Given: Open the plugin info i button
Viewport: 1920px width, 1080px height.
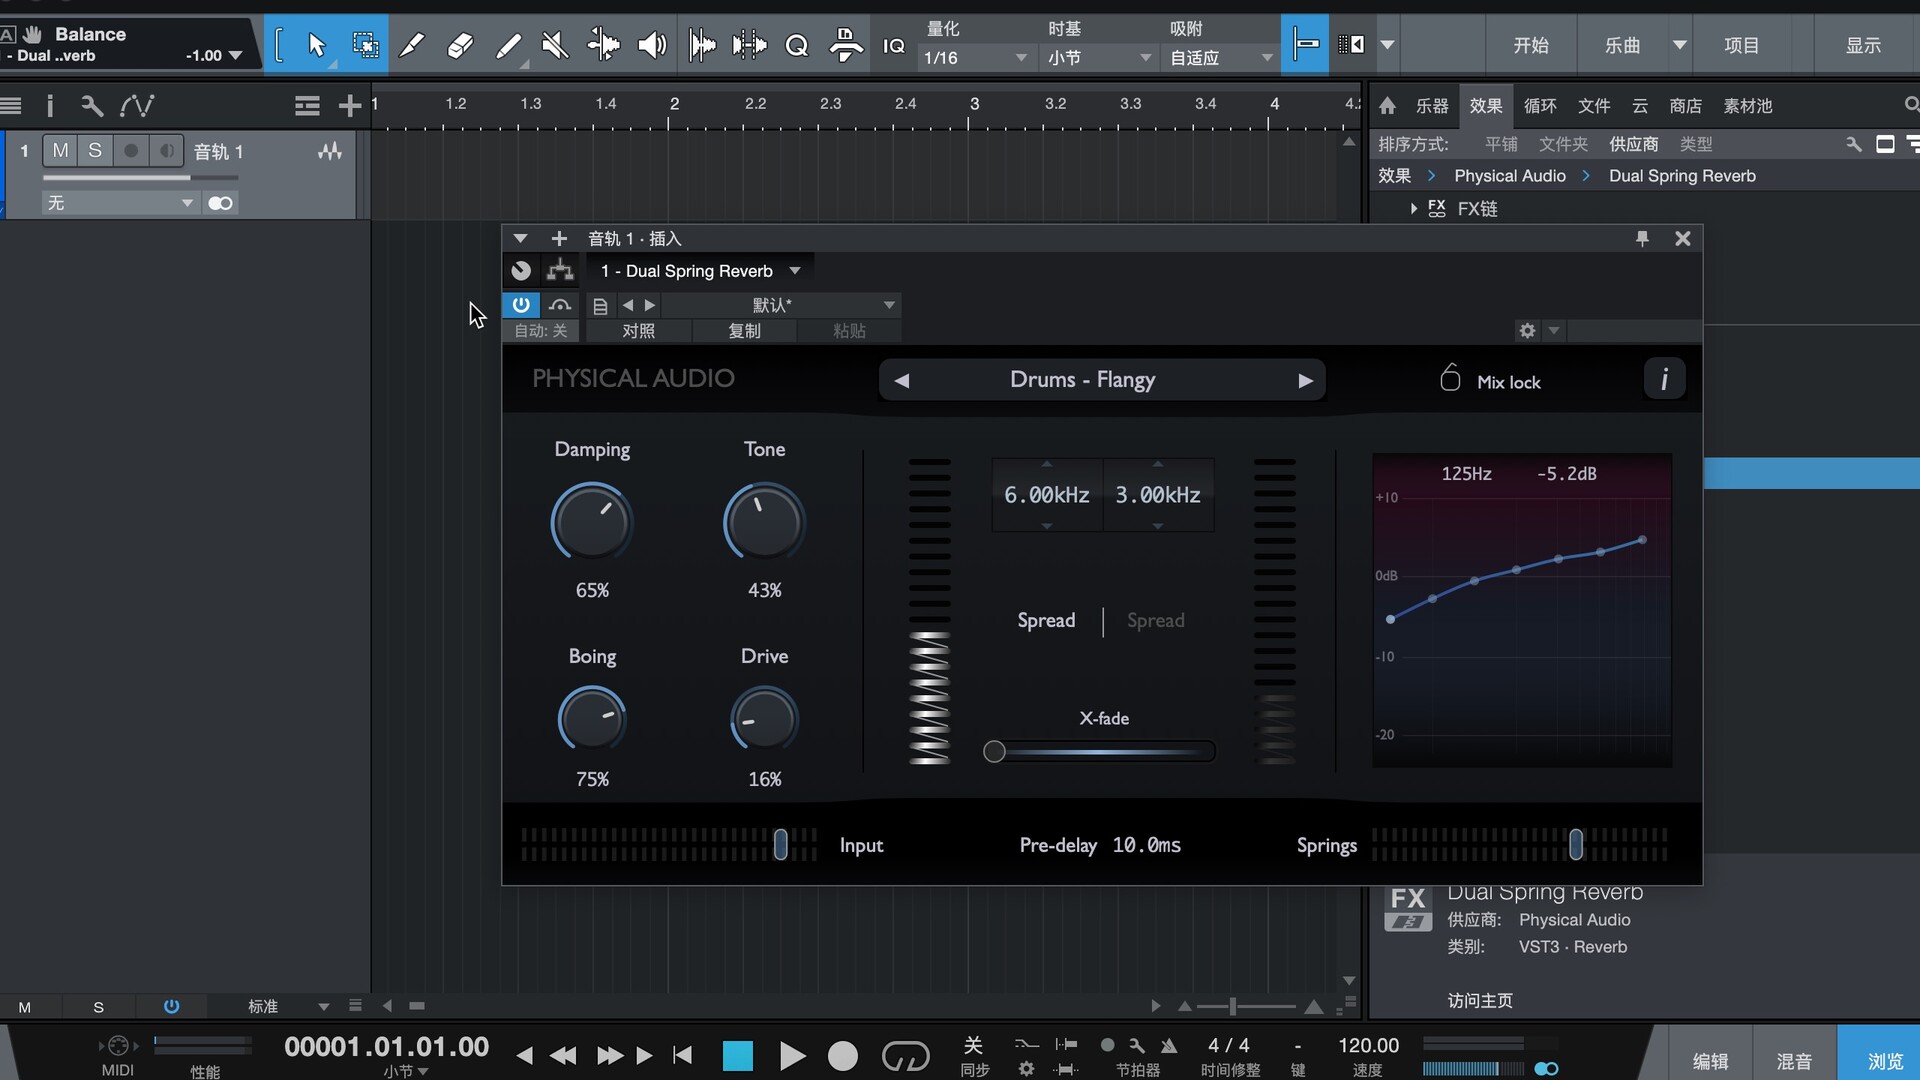Looking at the screenshot, I should (1664, 380).
